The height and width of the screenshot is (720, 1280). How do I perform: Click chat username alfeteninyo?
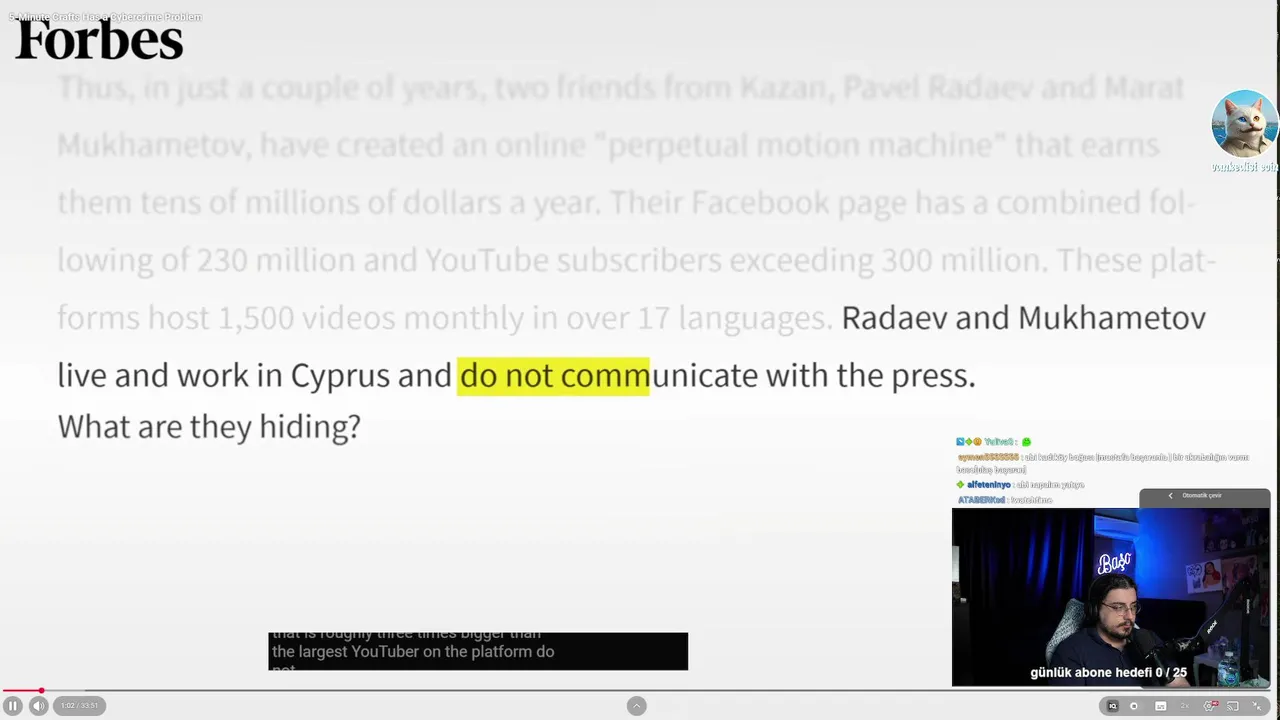tap(988, 485)
